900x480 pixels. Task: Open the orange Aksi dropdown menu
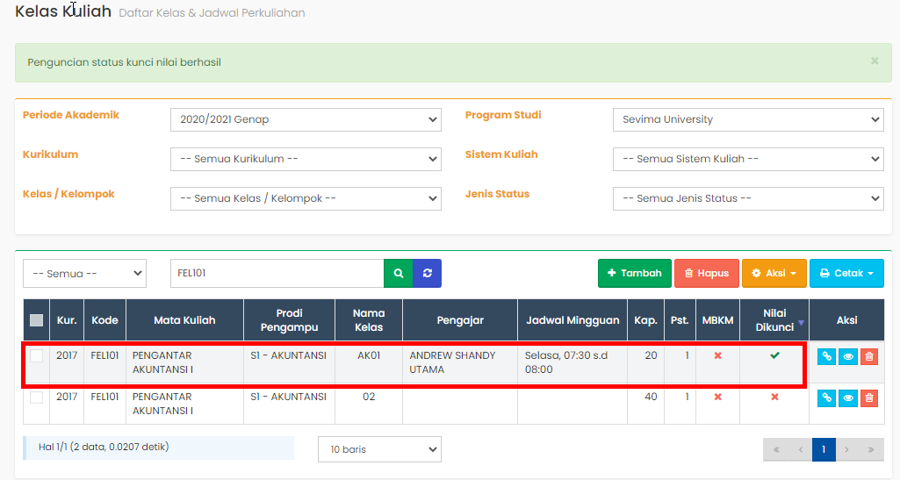coord(772,273)
